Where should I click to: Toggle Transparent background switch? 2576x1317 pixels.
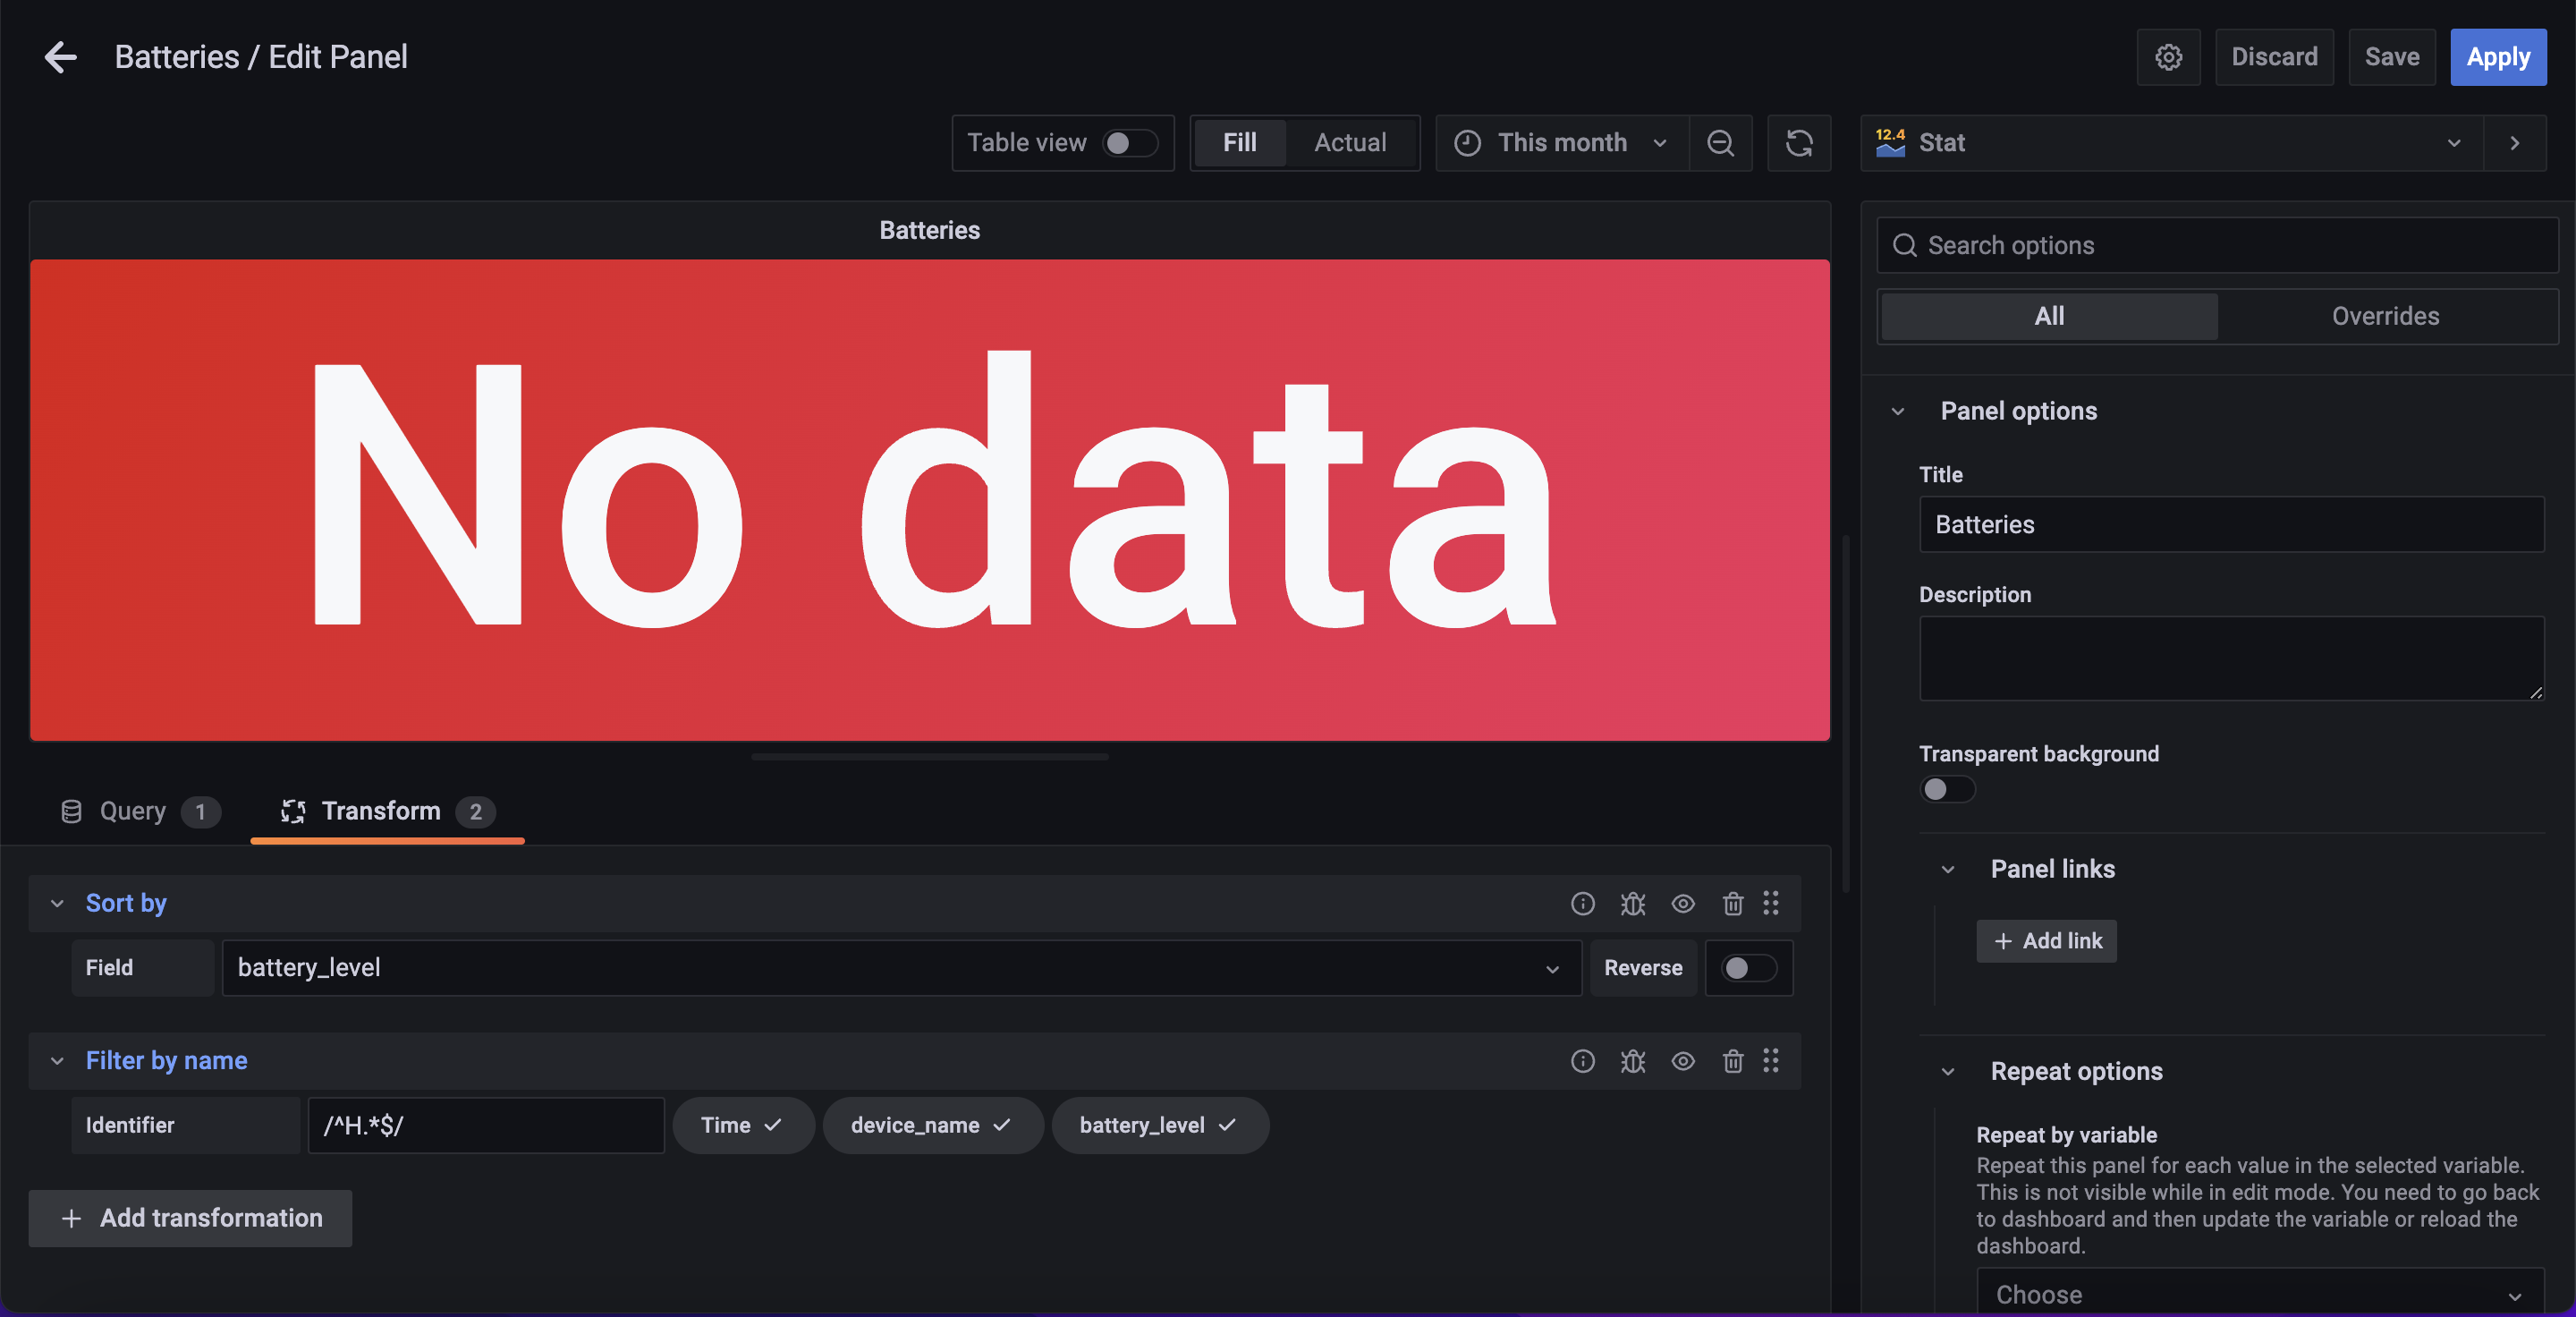point(1946,789)
